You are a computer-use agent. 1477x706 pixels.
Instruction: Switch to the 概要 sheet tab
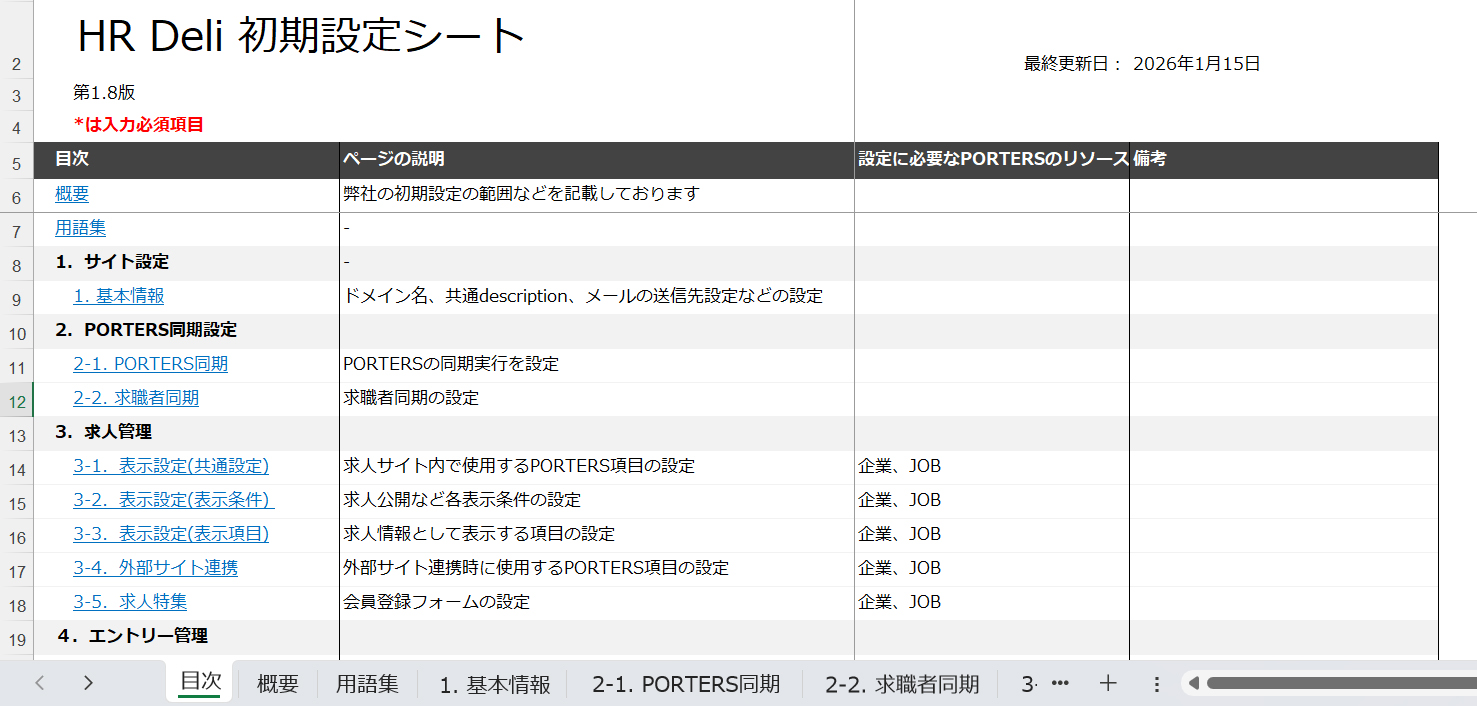277,684
